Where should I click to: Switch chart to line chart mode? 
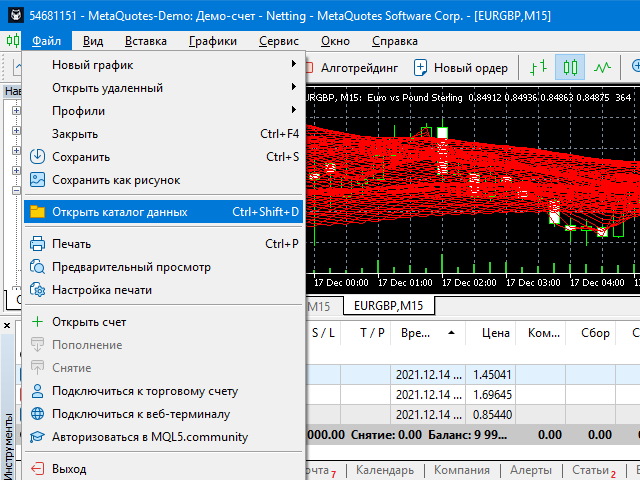pyautogui.click(x=602, y=67)
